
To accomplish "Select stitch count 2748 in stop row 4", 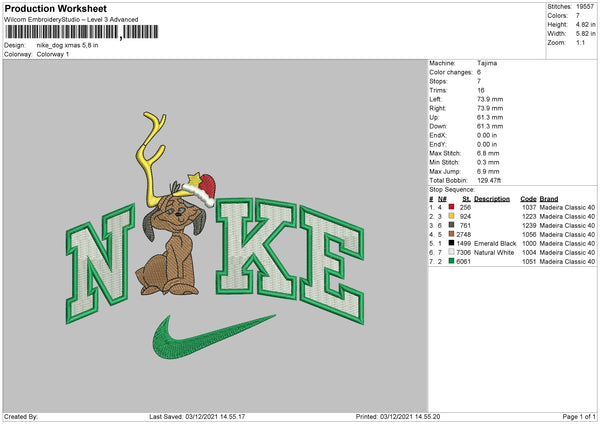I will click(464, 235).
